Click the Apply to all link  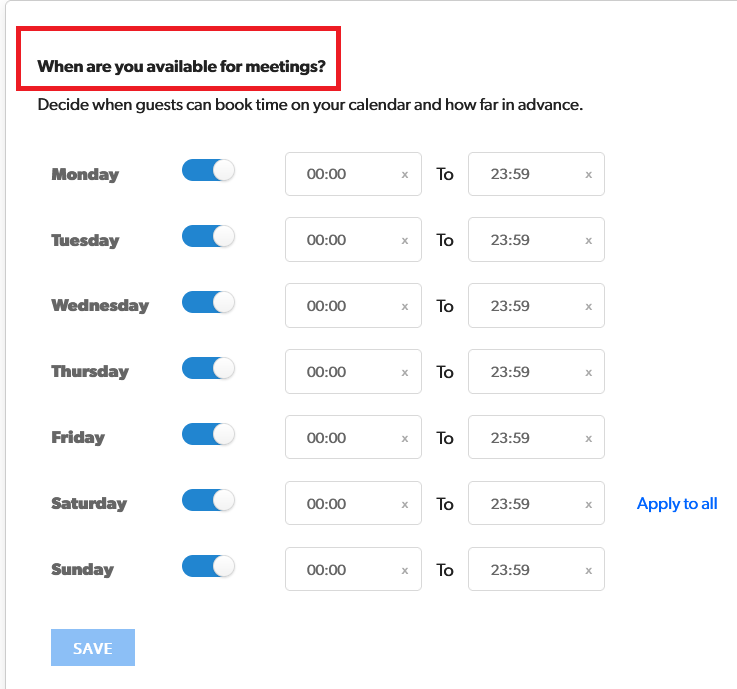pos(677,504)
